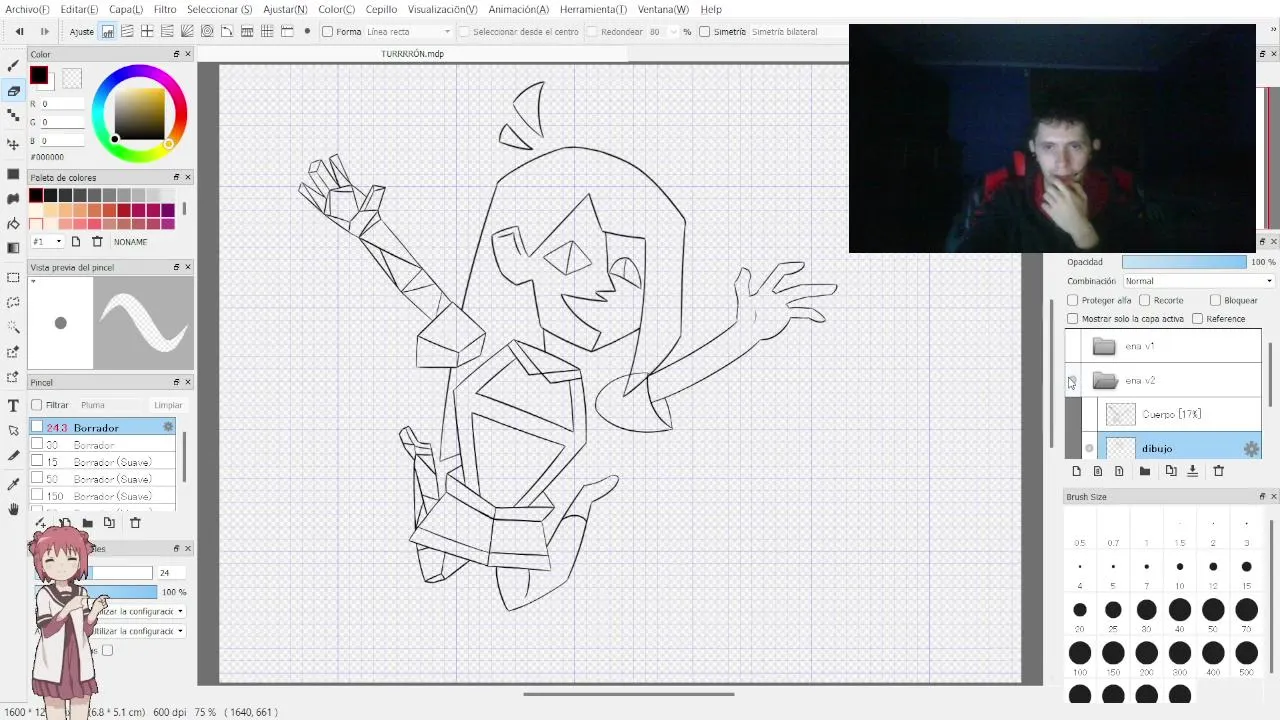1280x720 pixels.
Task: Enable the Simetría checkbox
Action: pos(705,32)
